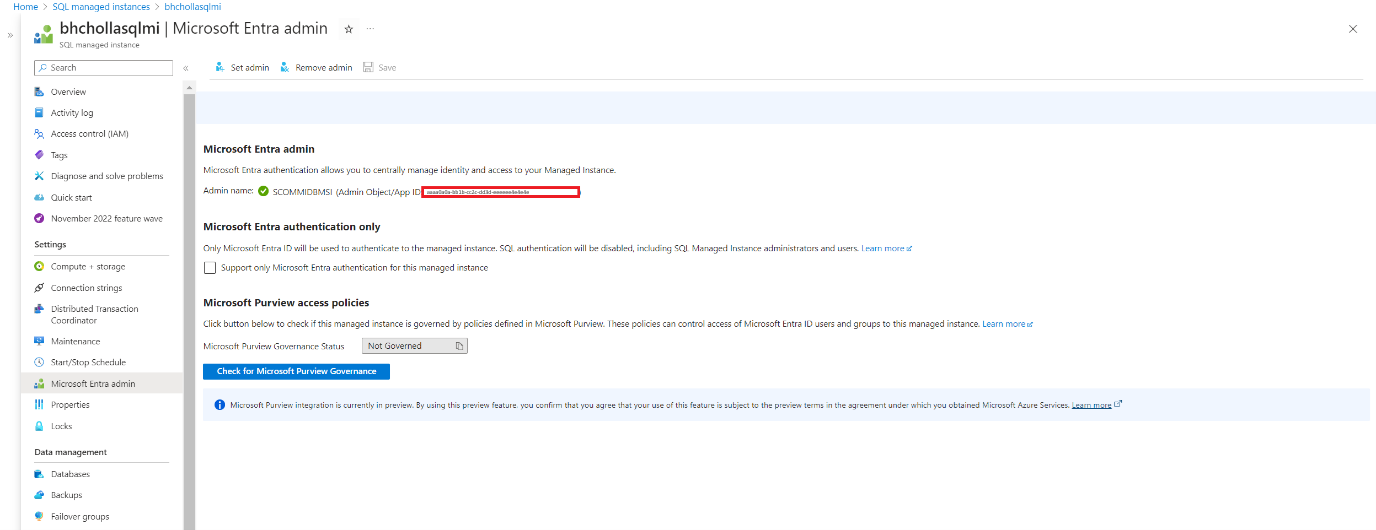Click Set admin in the toolbar

[242, 68]
